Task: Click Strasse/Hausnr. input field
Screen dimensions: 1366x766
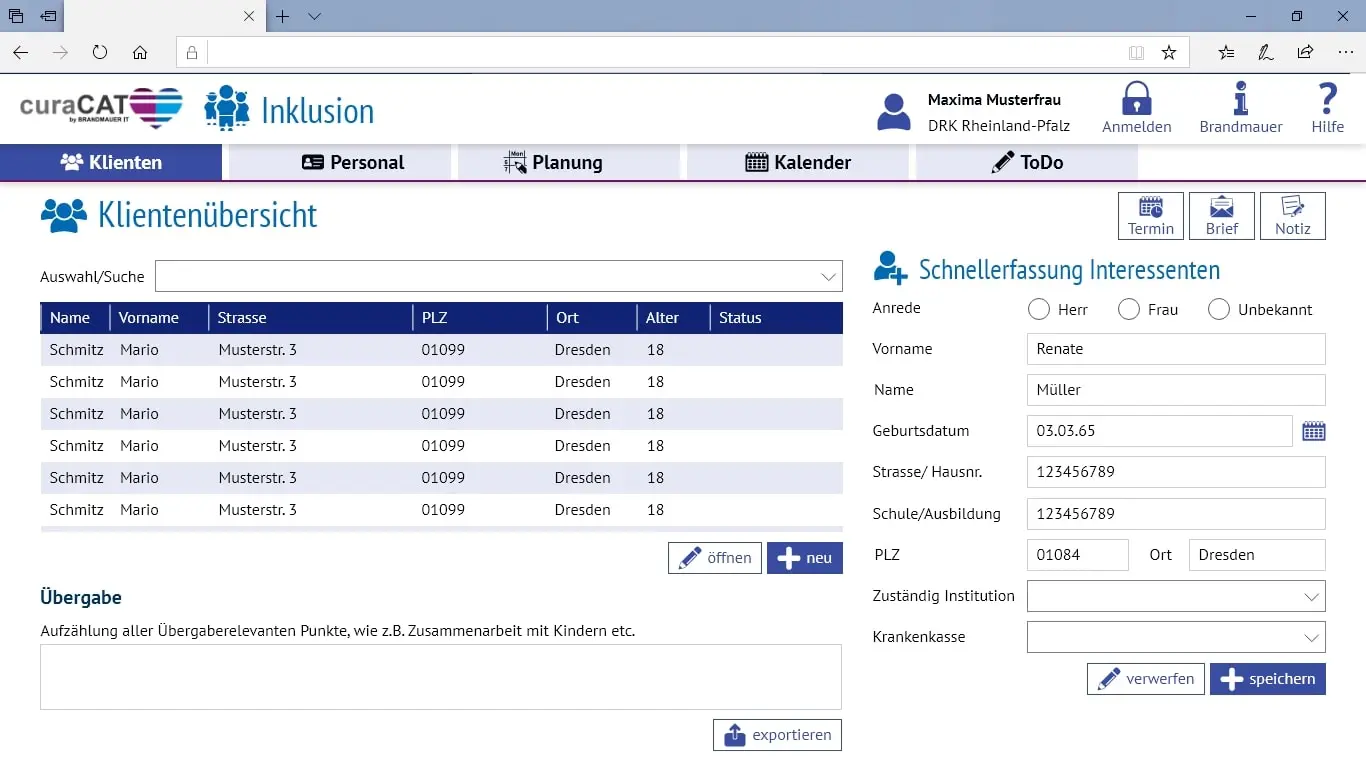Action: [x=1176, y=472]
